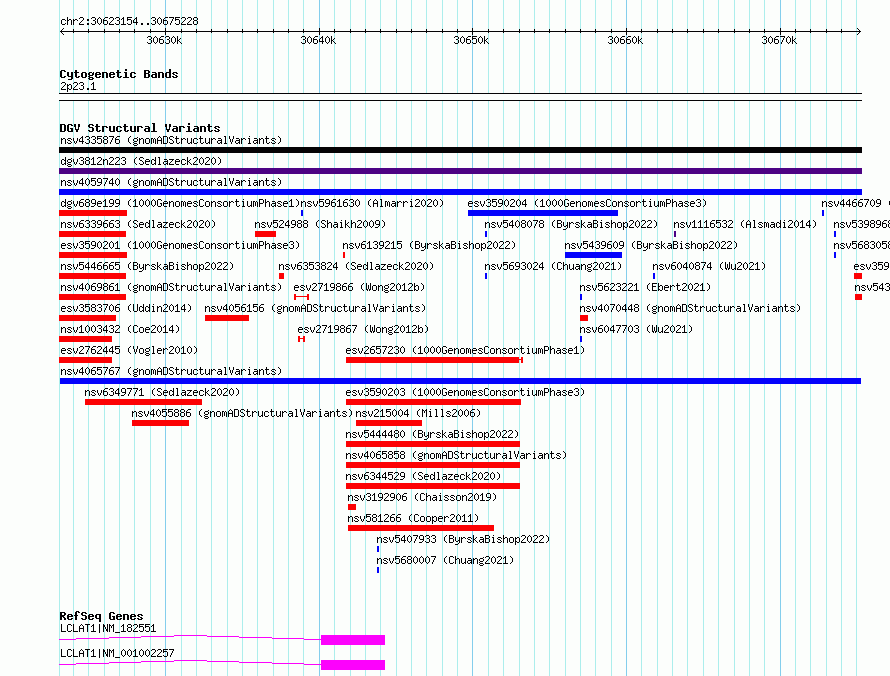Click nsv5407933 ByrskaBishop2022 label
Screen dimensions: 890x676
pyautogui.click(x=463, y=539)
